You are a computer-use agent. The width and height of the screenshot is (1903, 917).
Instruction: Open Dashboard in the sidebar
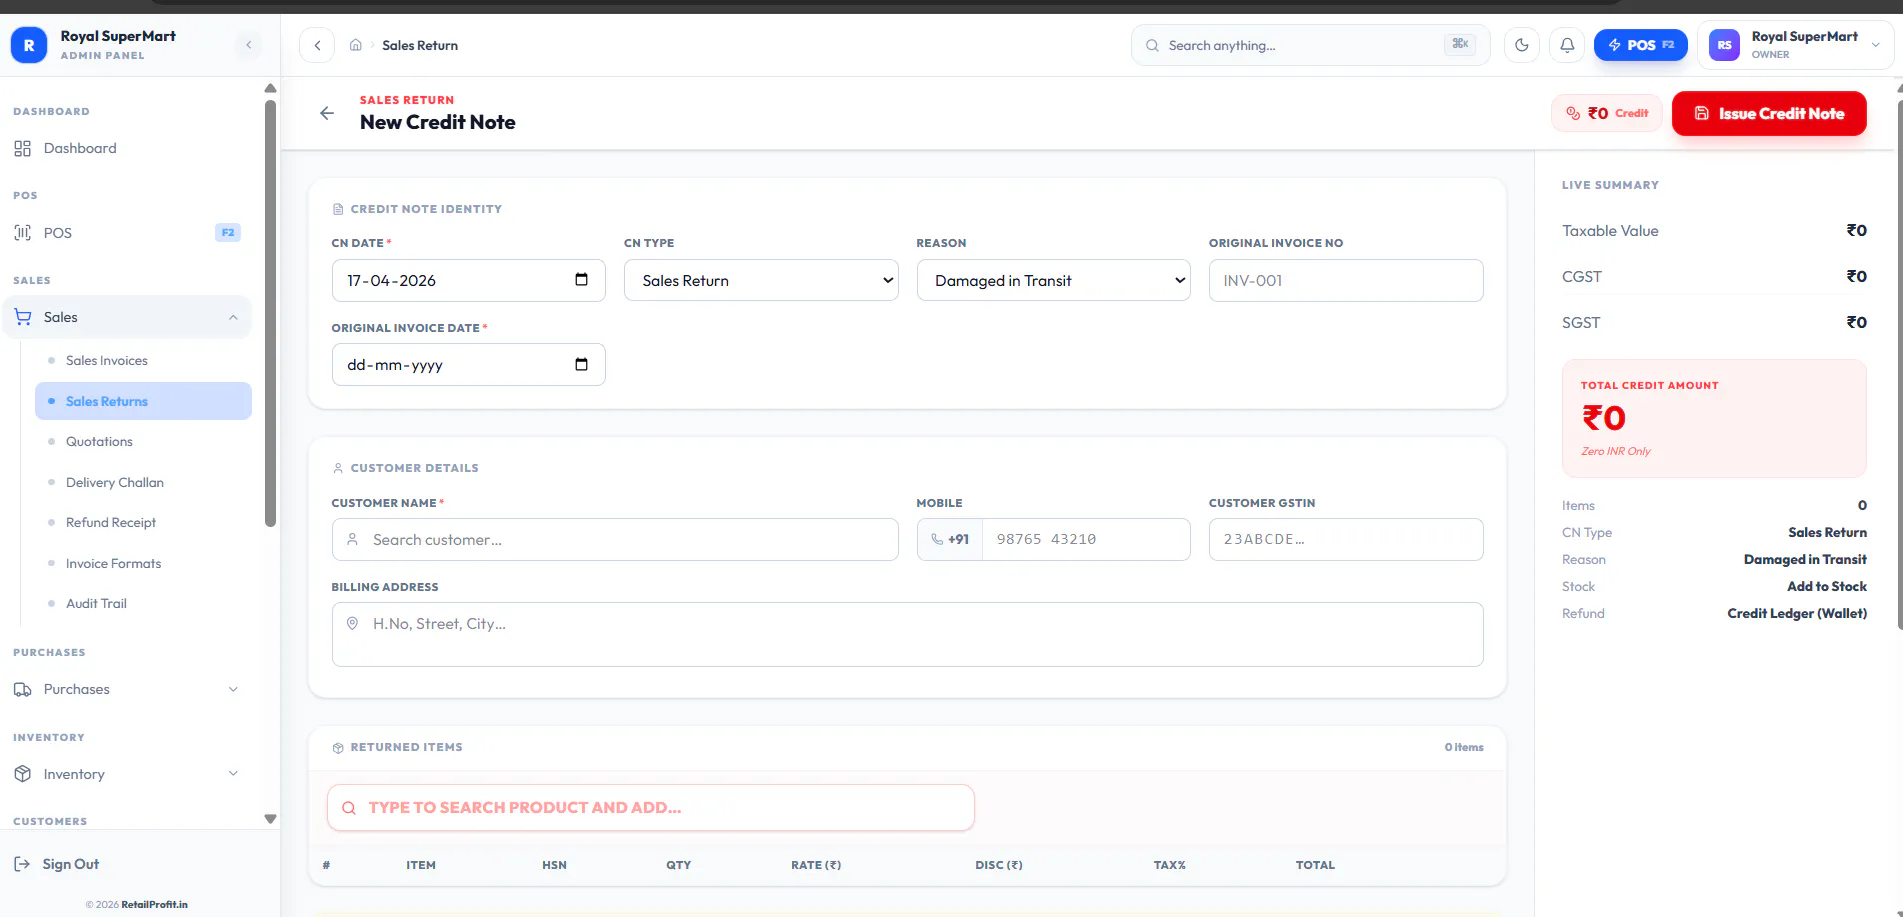point(126,148)
